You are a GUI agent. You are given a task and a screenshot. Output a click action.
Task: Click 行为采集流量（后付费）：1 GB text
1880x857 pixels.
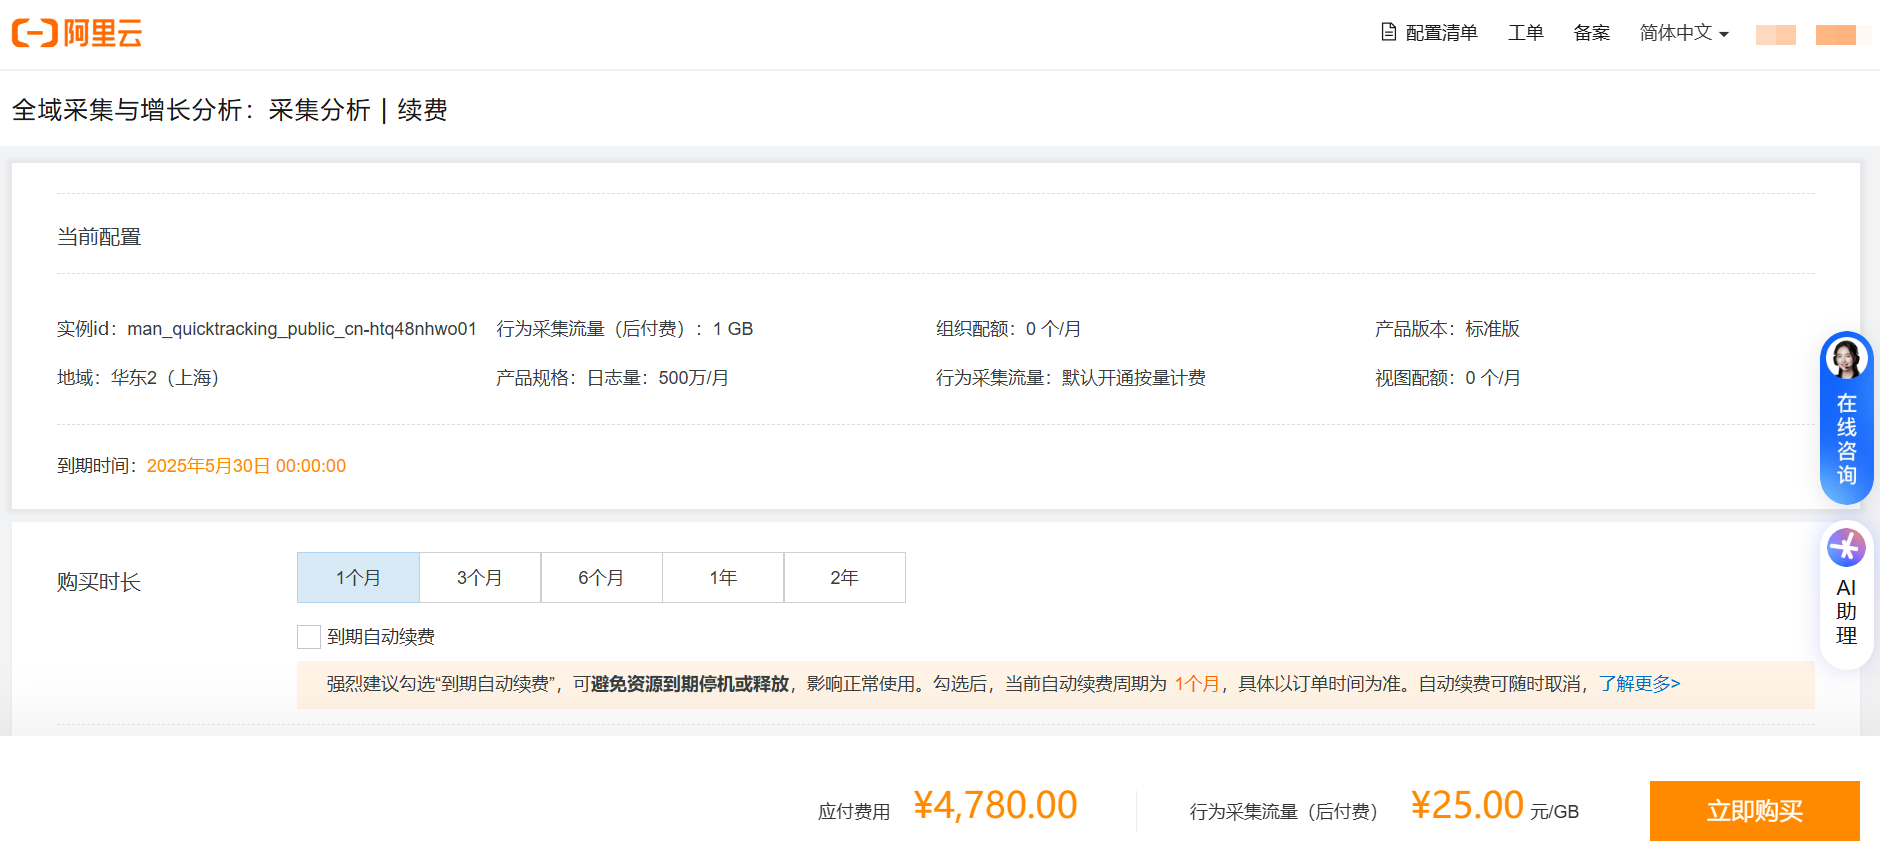[x=625, y=329]
